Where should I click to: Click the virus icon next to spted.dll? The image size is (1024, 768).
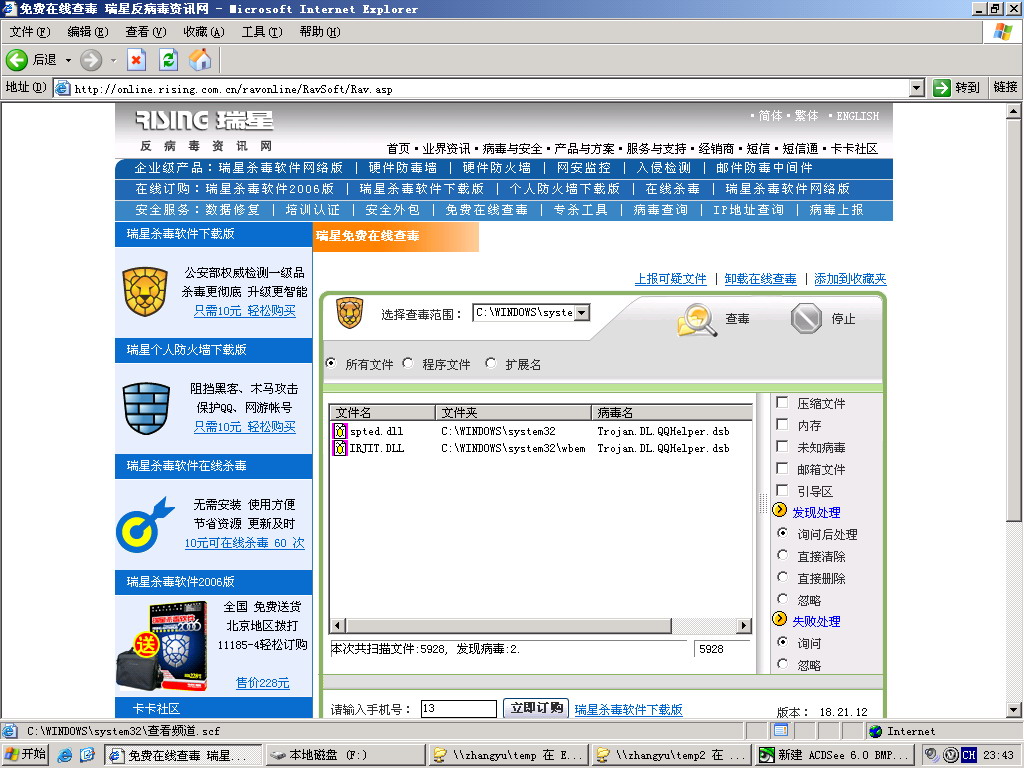[x=340, y=431]
